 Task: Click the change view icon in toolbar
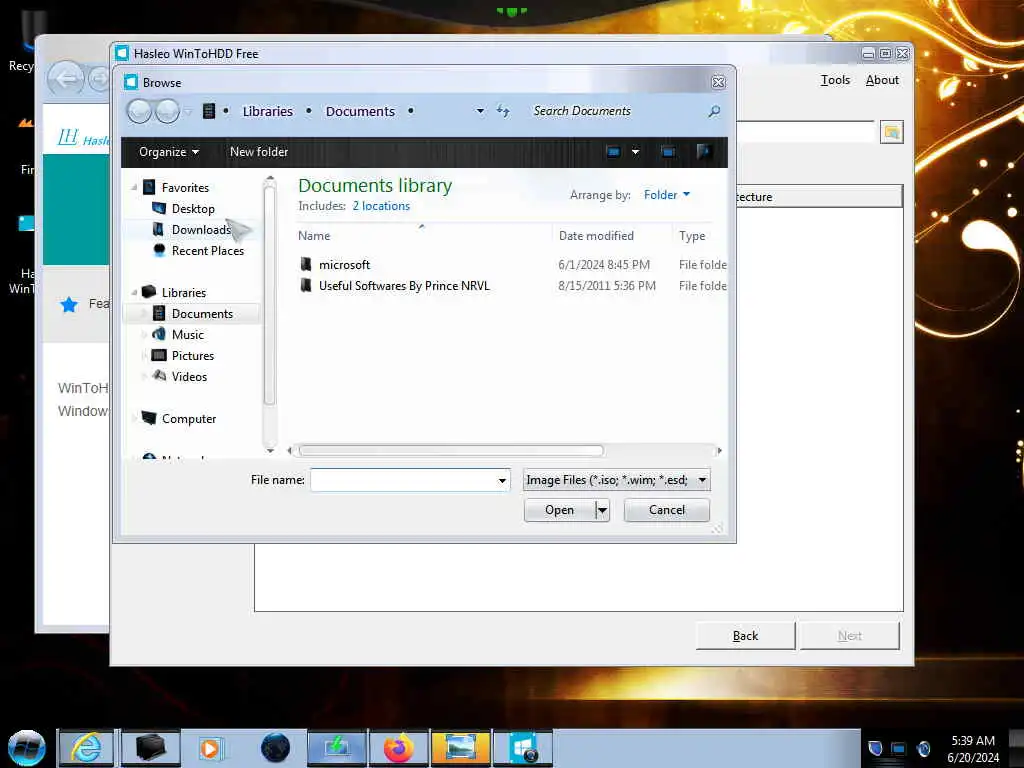613,152
